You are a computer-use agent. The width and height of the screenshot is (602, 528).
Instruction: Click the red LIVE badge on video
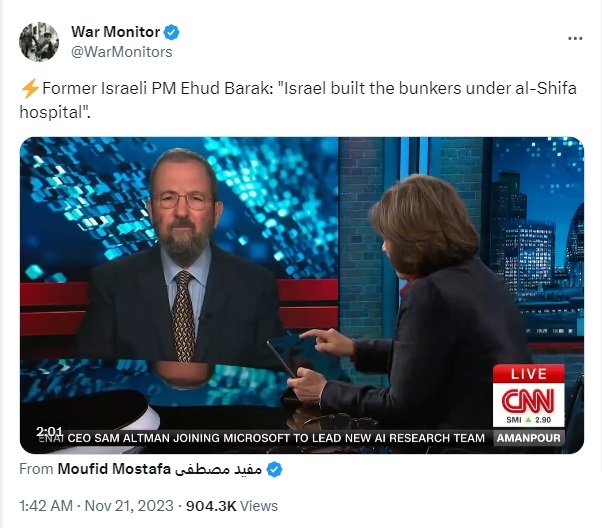(x=529, y=374)
